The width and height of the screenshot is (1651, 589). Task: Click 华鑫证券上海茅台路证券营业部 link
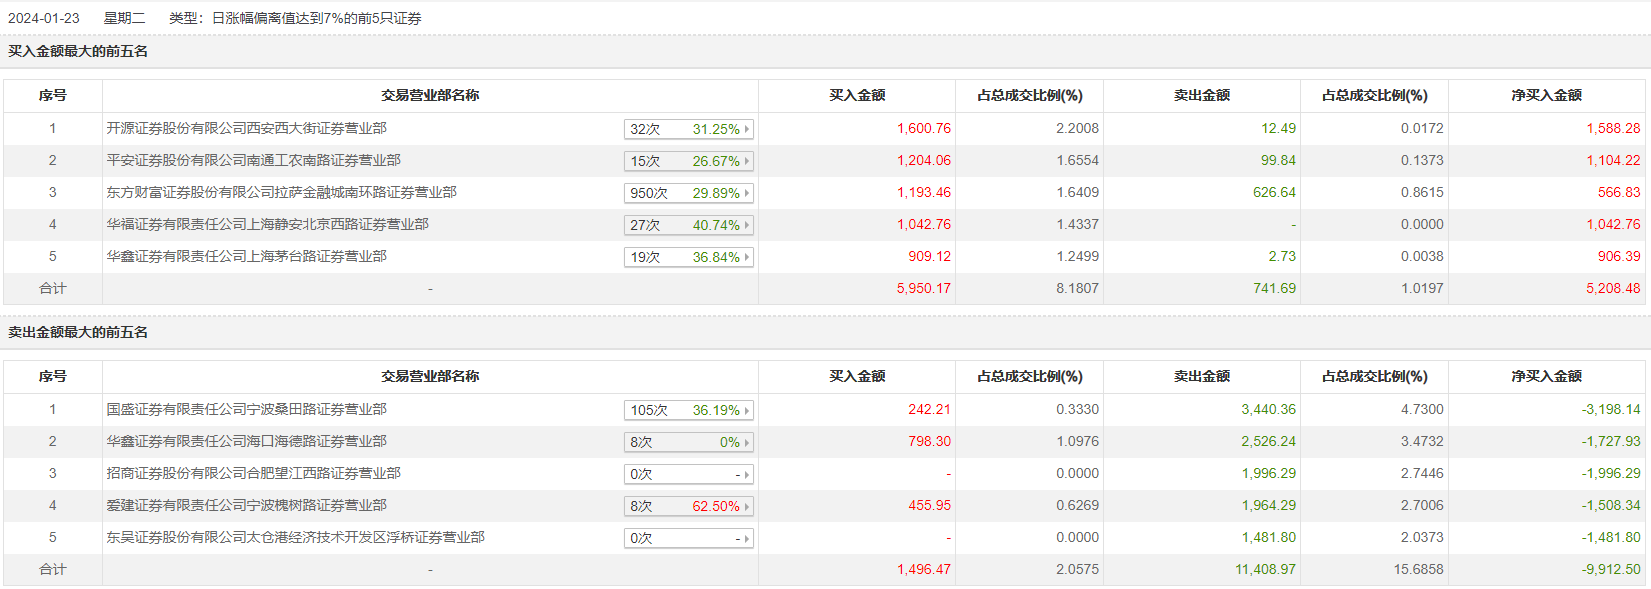tap(246, 257)
